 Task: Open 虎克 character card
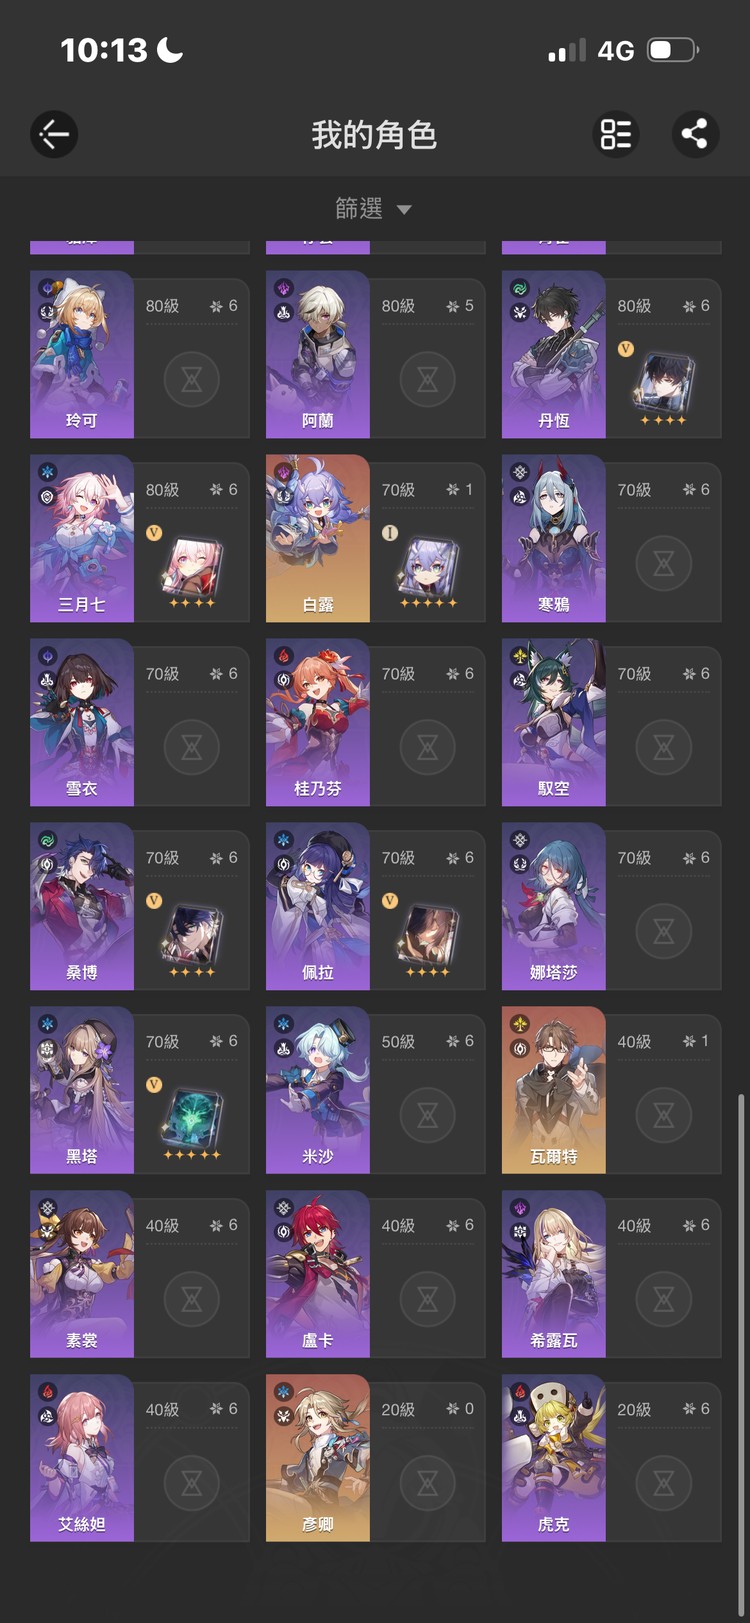point(611,1458)
